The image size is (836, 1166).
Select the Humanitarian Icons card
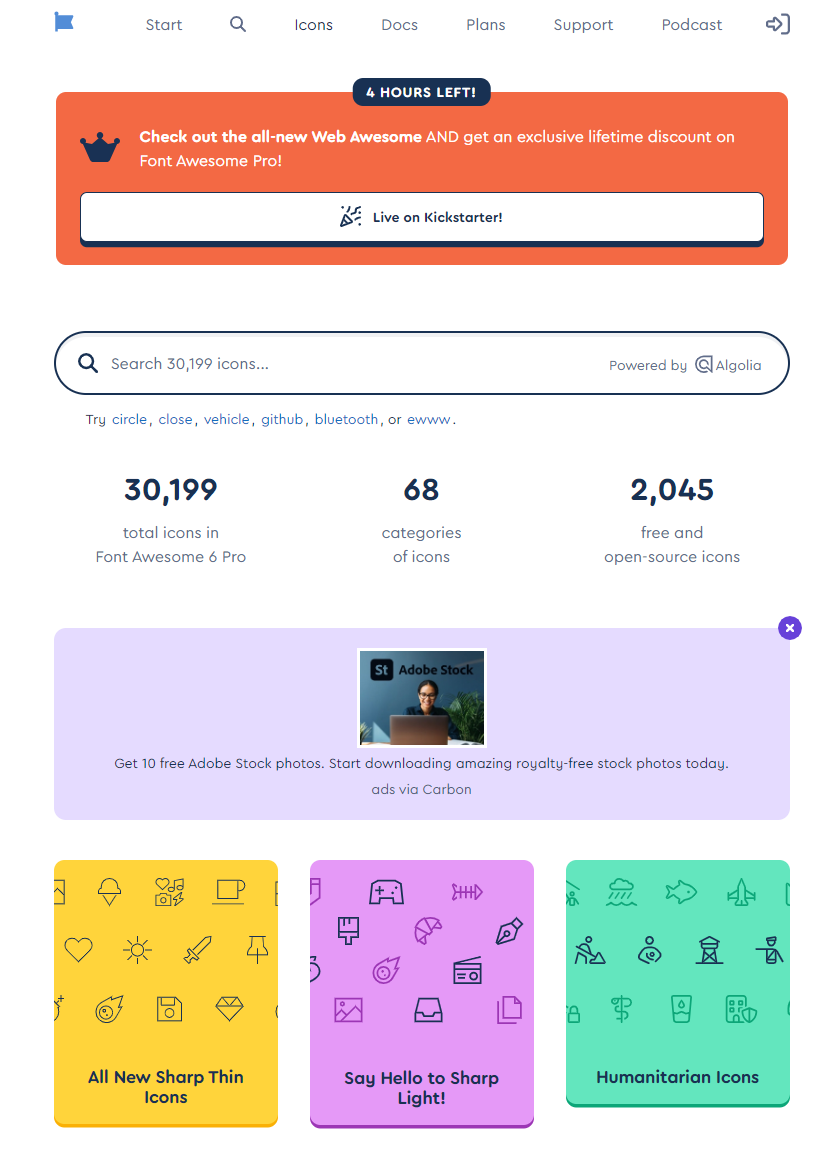click(678, 982)
